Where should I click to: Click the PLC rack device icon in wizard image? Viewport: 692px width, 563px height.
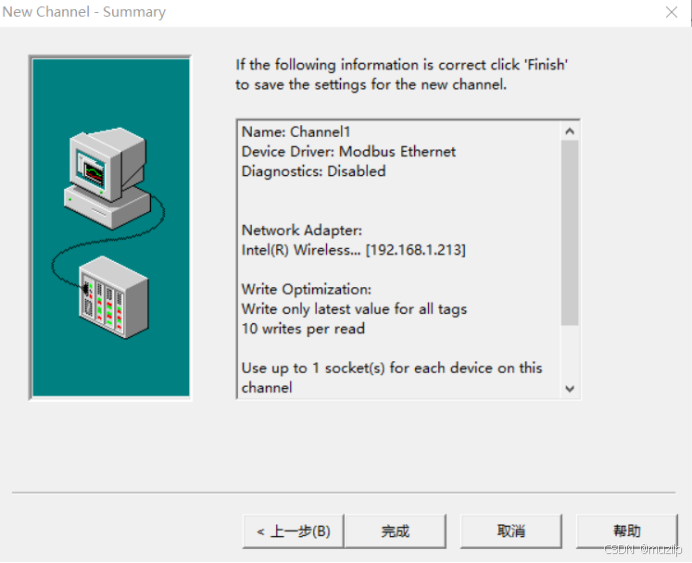click(114, 297)
